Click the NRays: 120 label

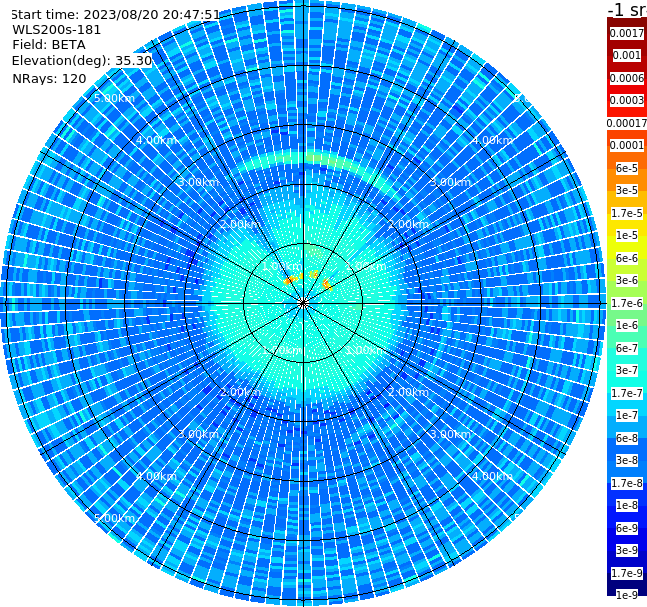[49, 78]
